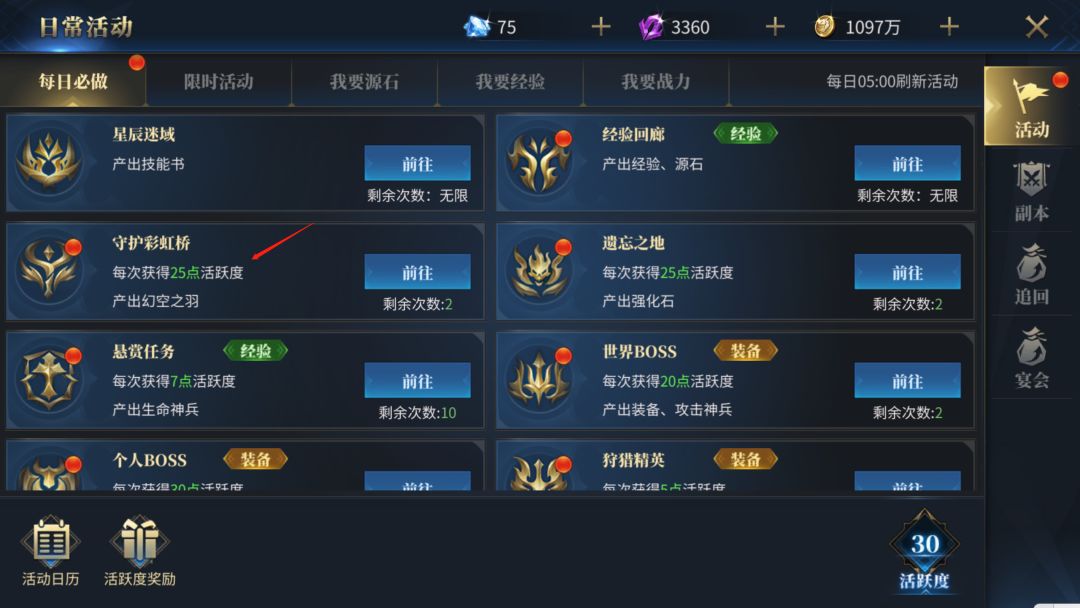The image size is (1080, 608).
Task: Switch to the 我要经验 tab
Action: 510,82
